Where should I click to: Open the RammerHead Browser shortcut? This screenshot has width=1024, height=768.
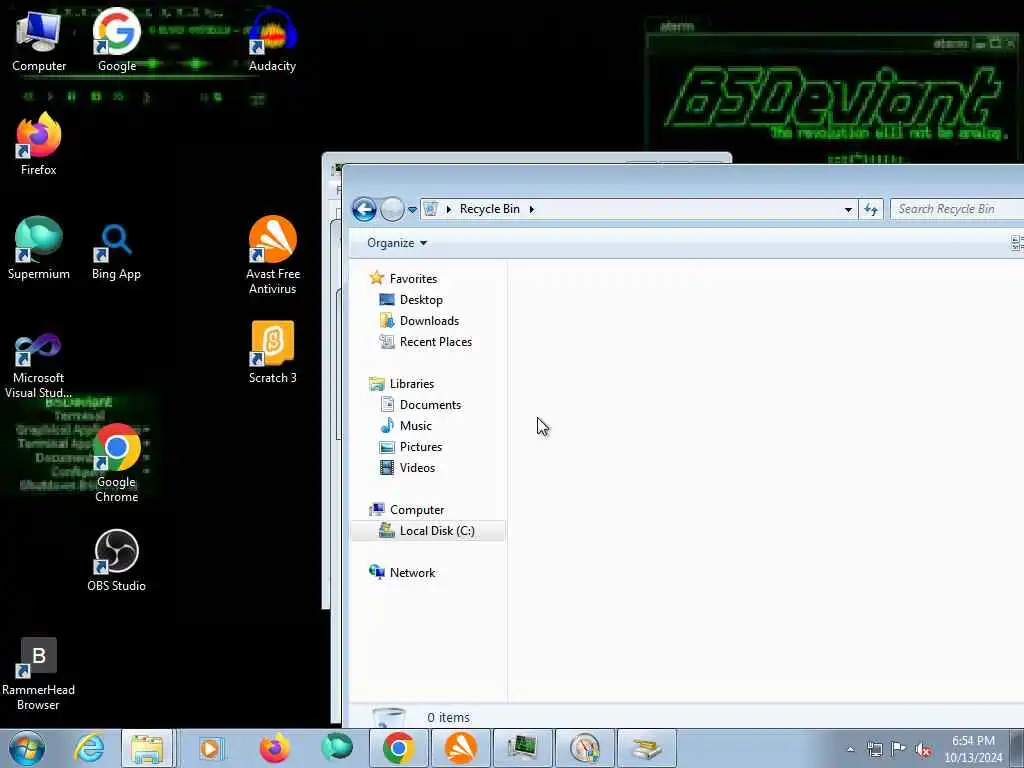(x=39, y=674)
